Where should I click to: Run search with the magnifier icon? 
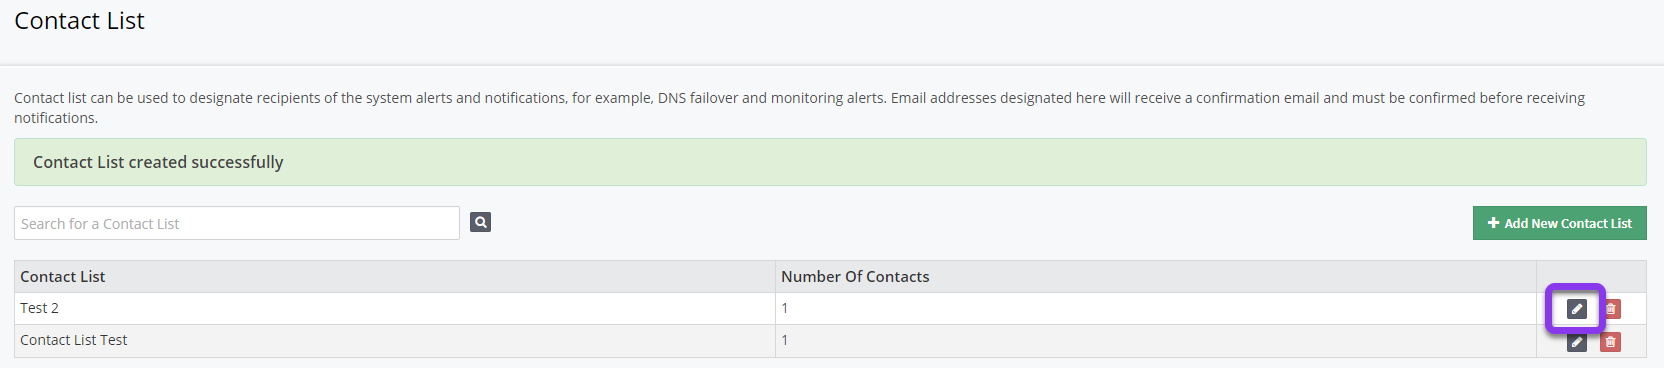[x=481, y=222]
